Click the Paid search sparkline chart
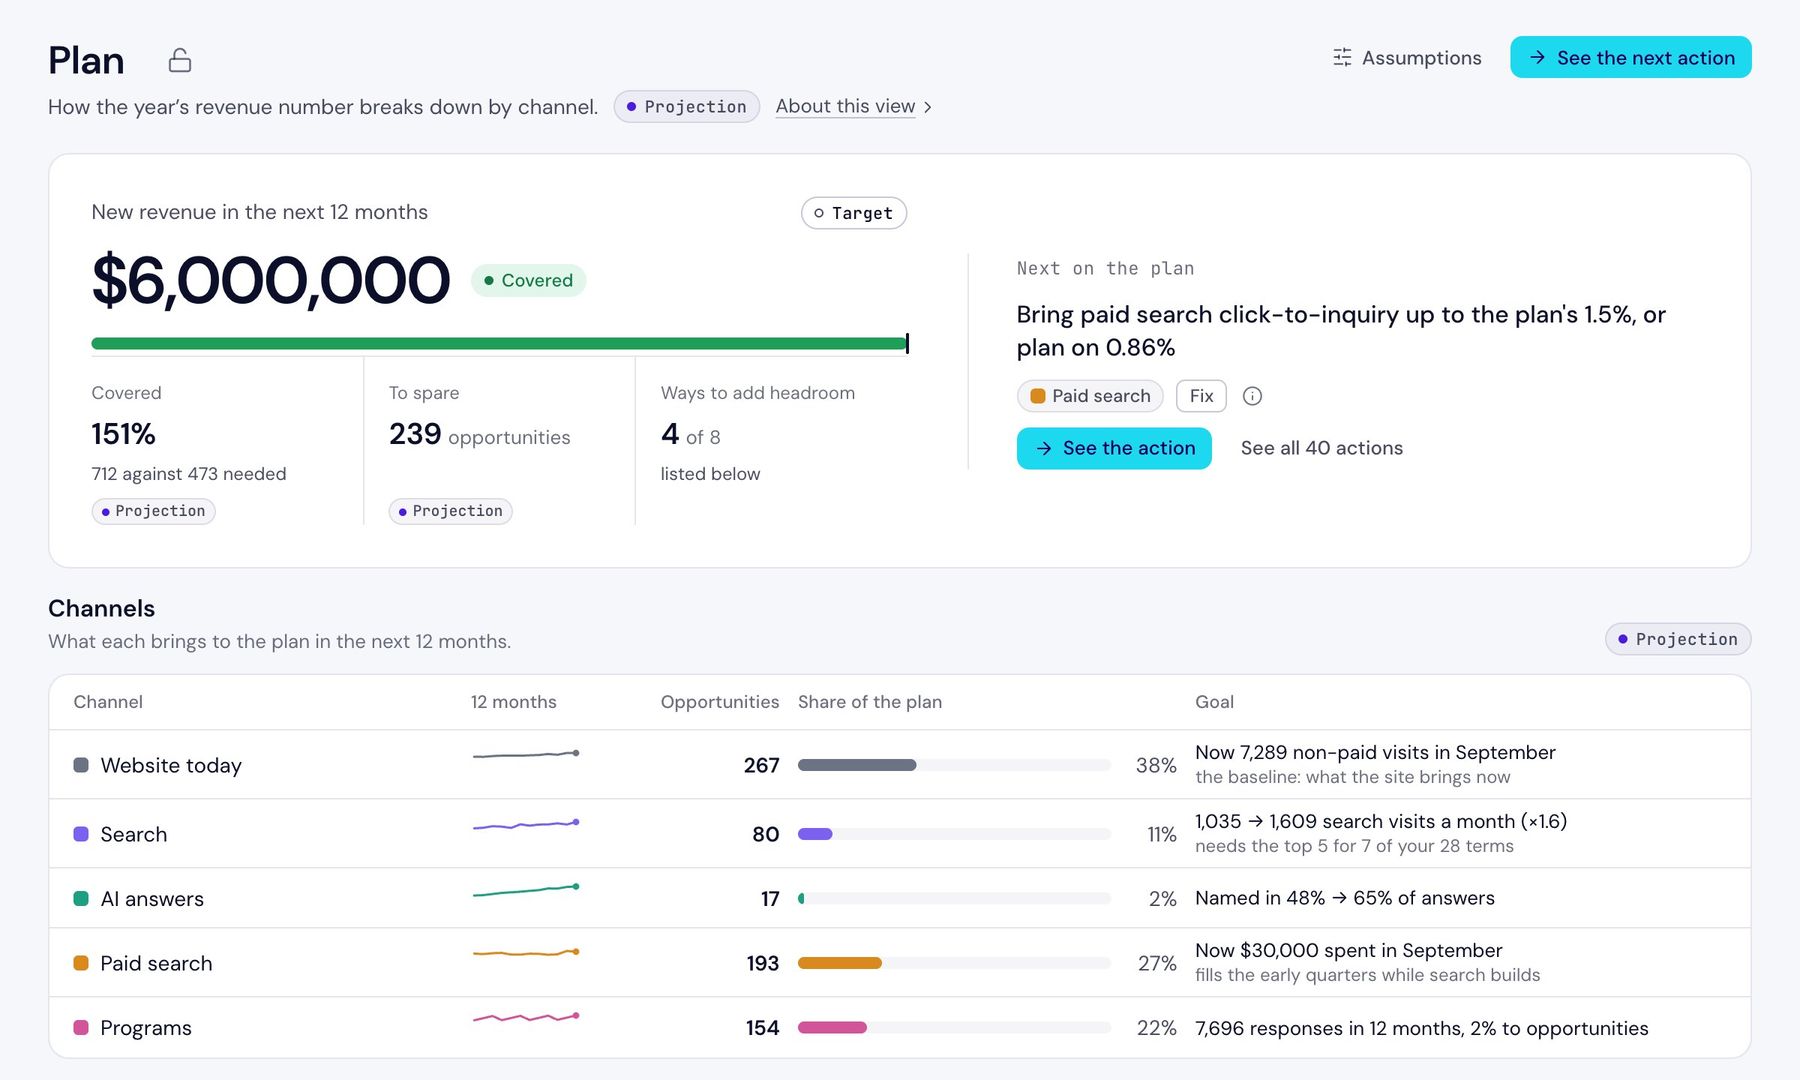 click(x=526, y=953)
